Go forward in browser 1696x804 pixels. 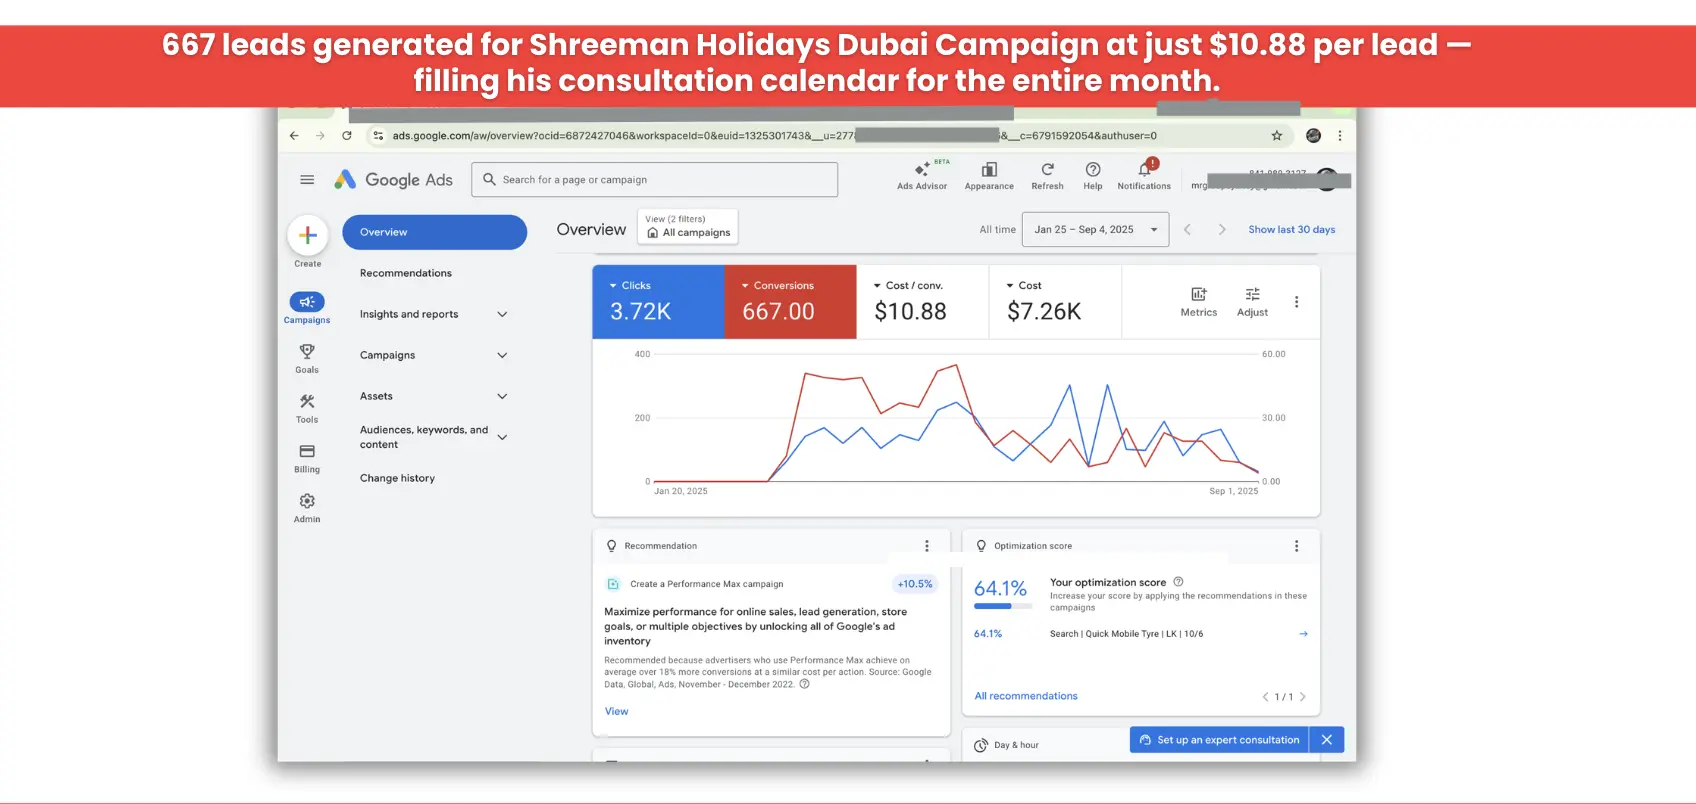(320, 136)
